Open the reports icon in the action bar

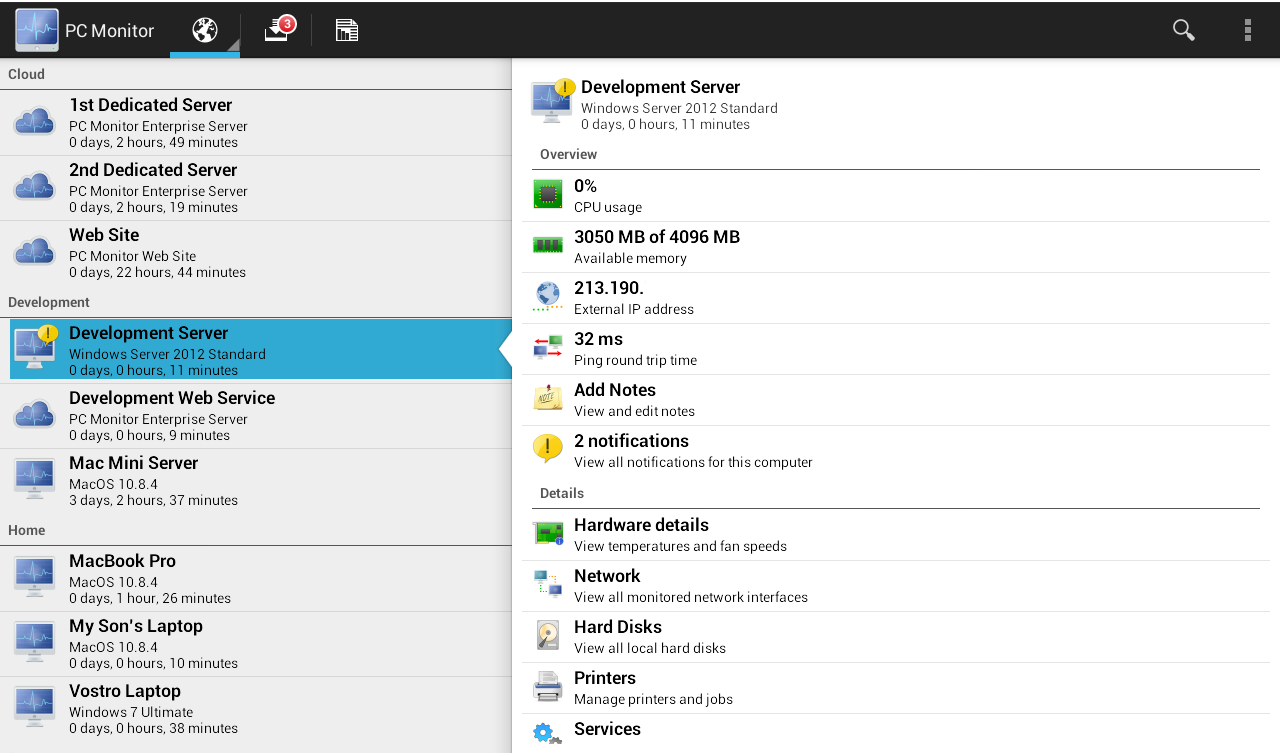[x=347, y=30]
